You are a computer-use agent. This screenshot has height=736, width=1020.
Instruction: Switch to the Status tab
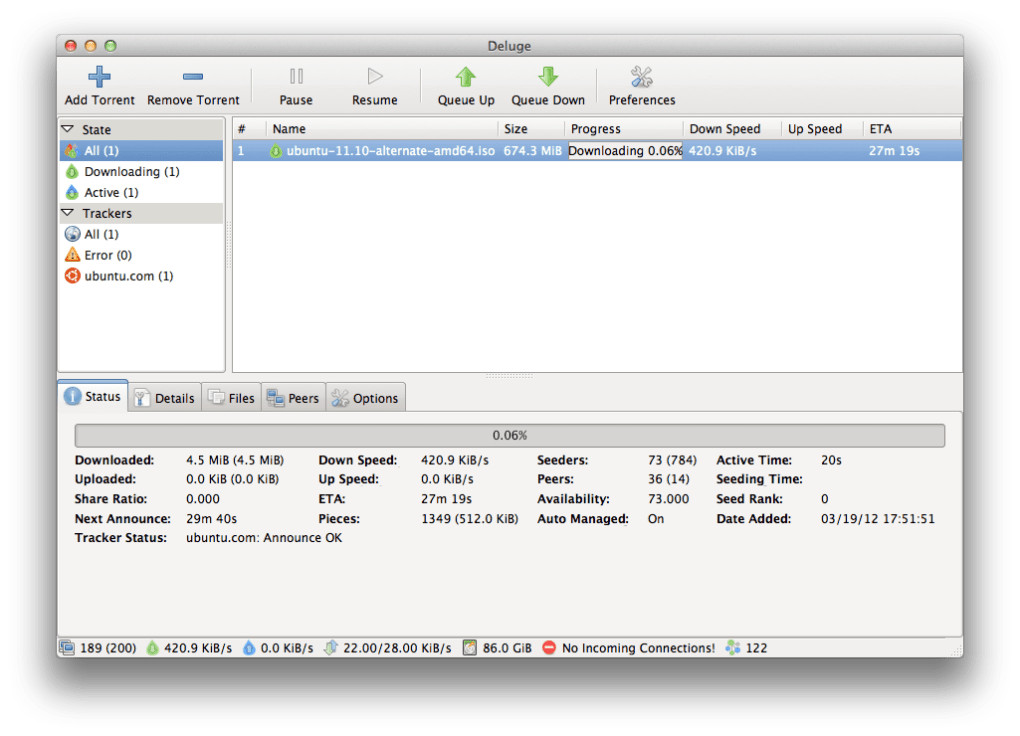pyautogui.click(x=93, y=396)
